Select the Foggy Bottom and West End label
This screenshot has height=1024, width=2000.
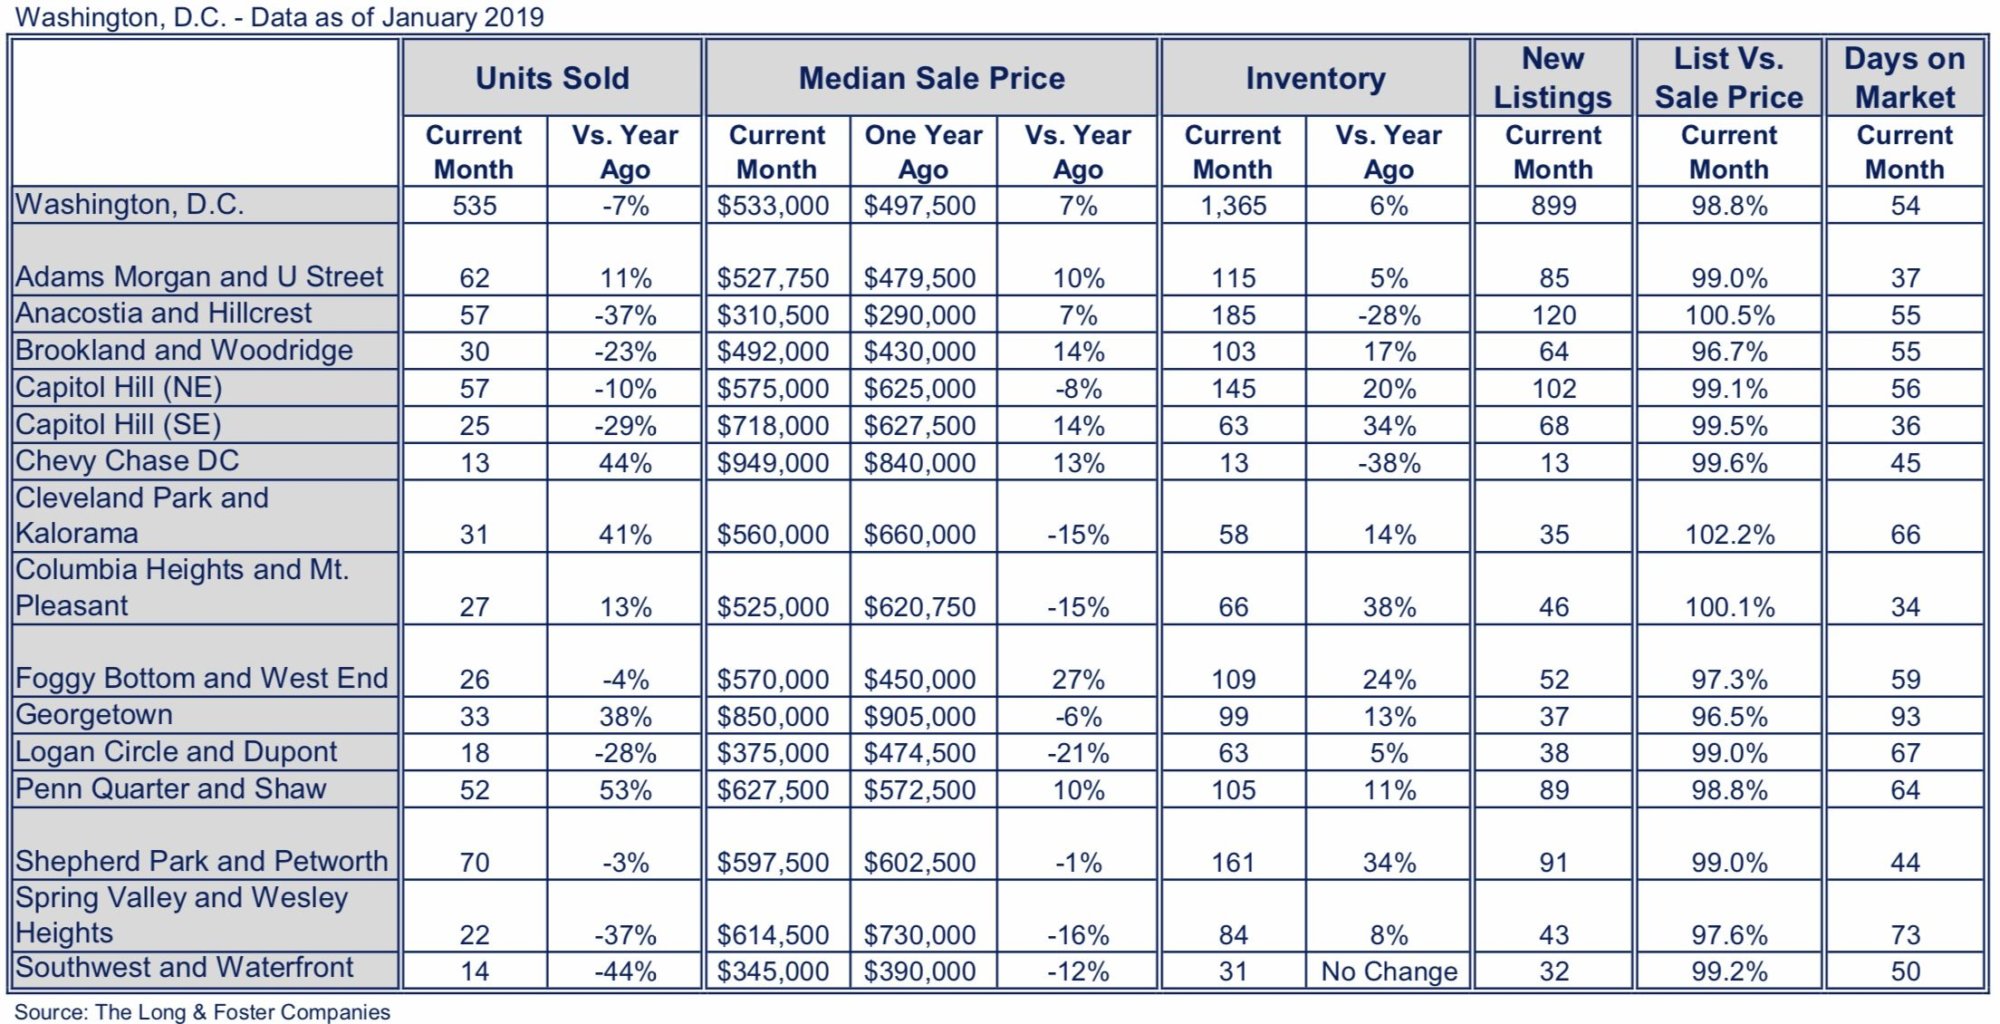202,678
